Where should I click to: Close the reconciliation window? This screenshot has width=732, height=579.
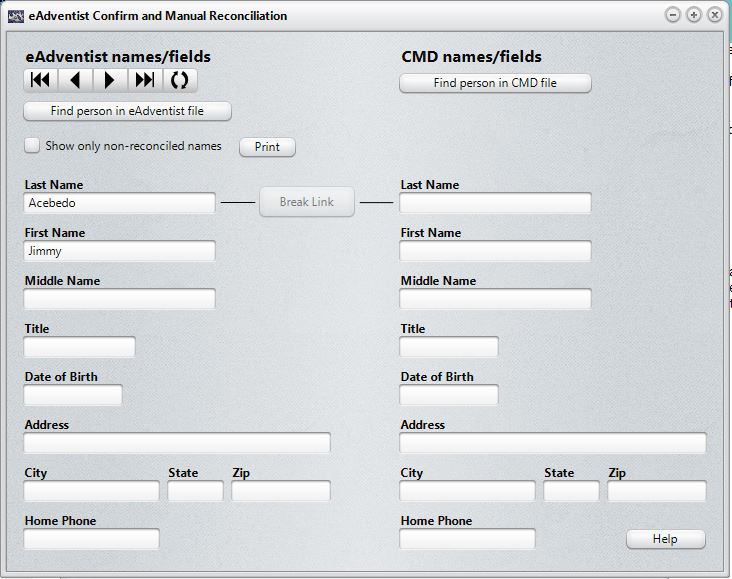pyautogui.click(x=715, y=15)
